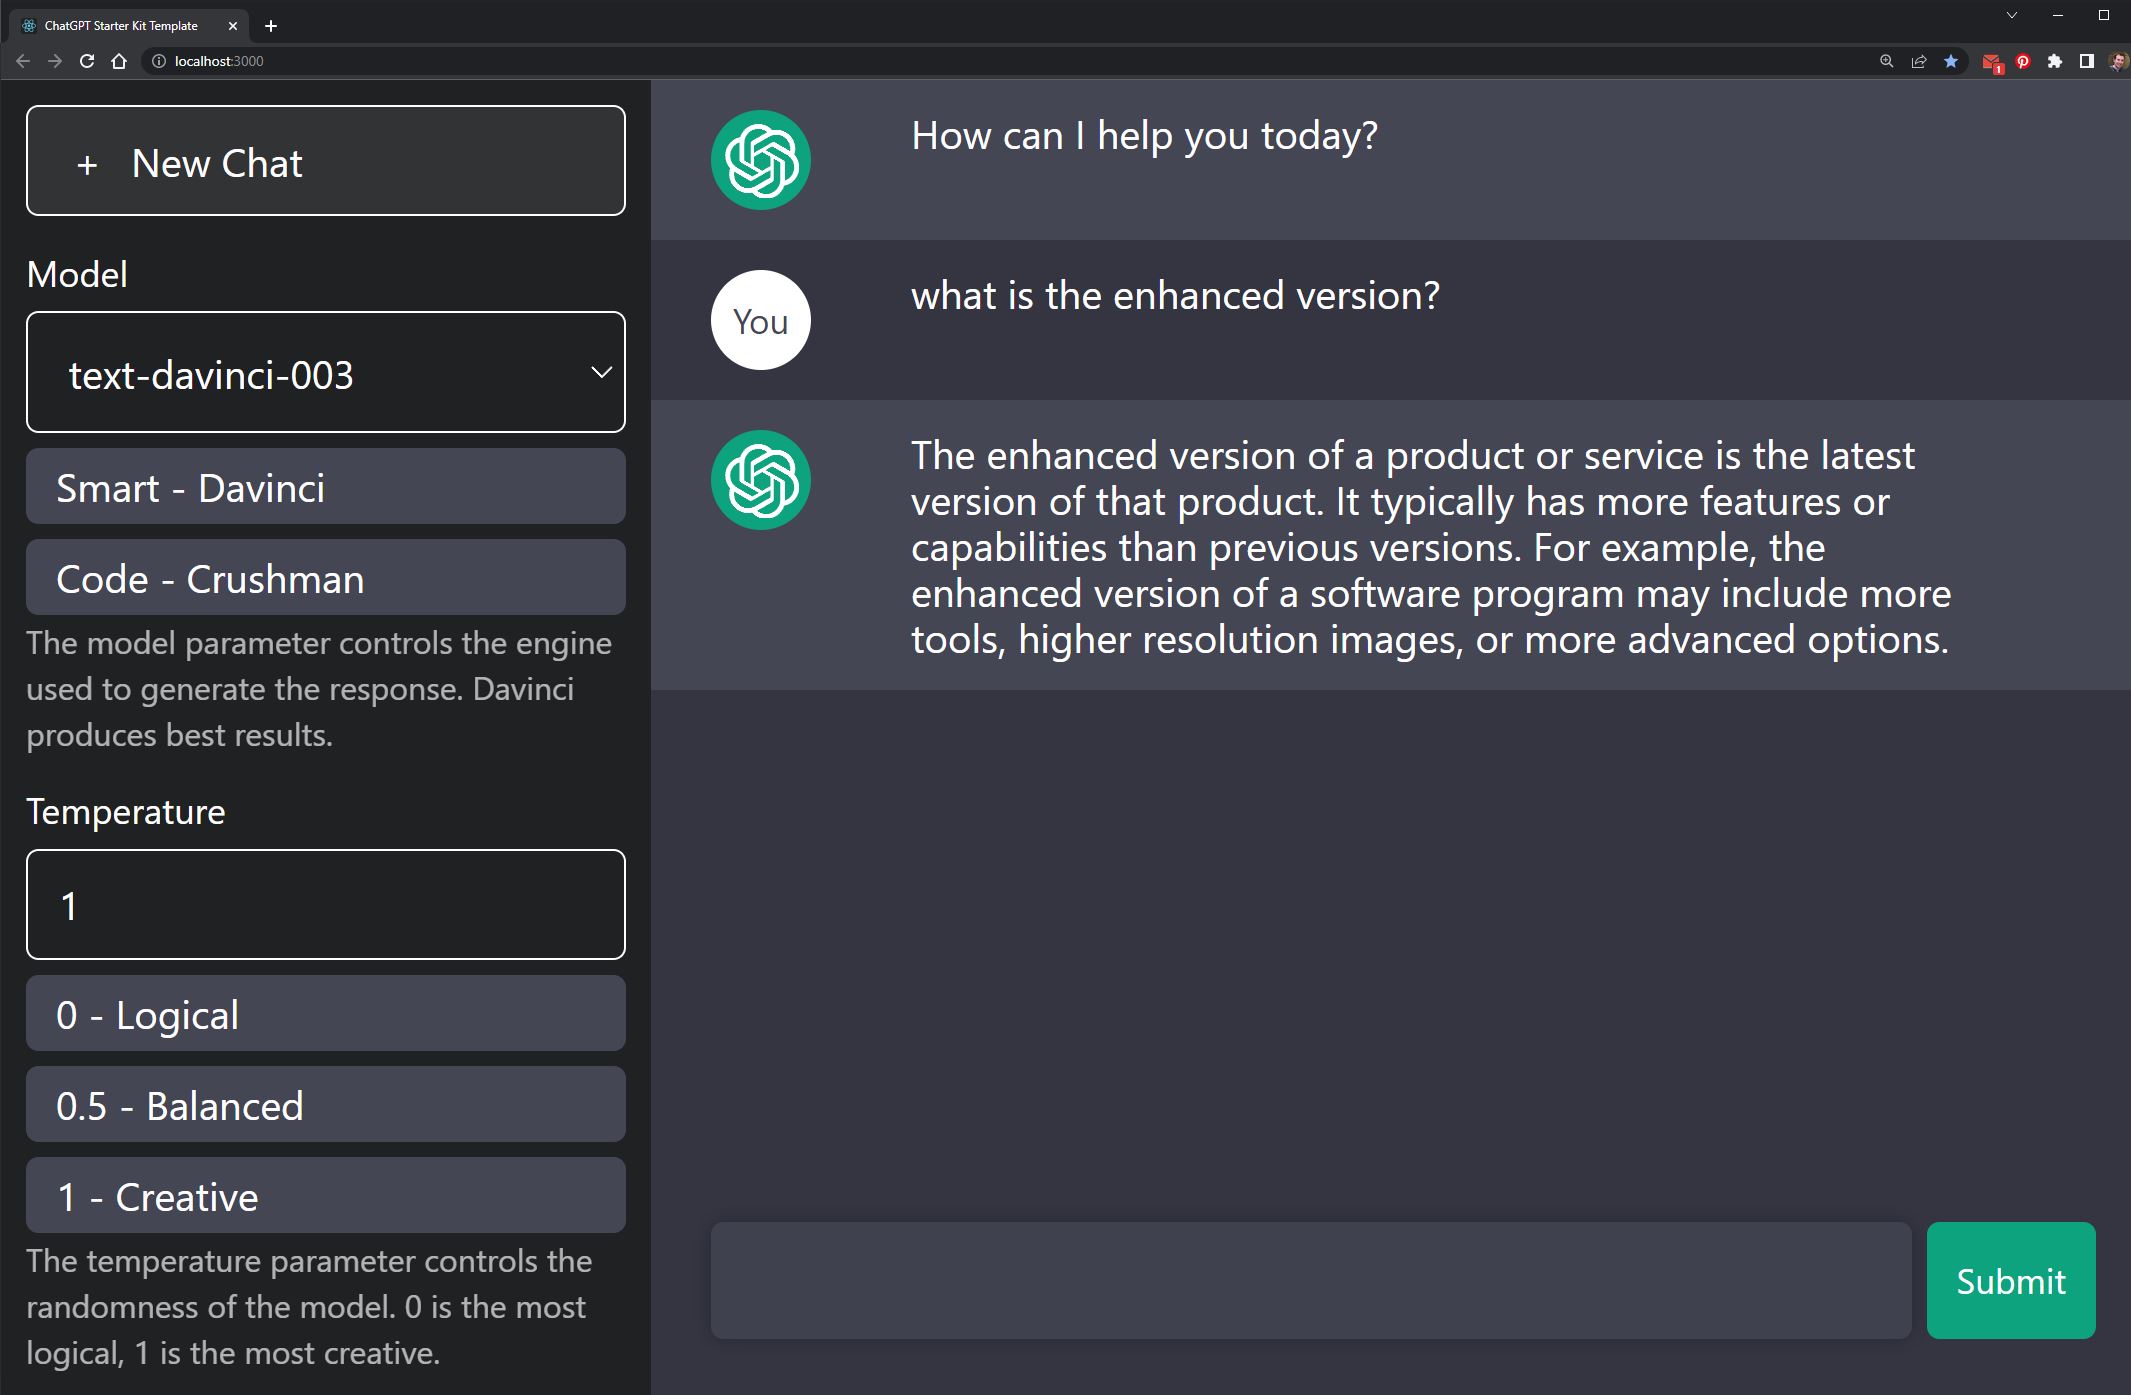Select the Code - Crushman model option
This screenshot has width=2131, height=1395.
coord(326,578)
